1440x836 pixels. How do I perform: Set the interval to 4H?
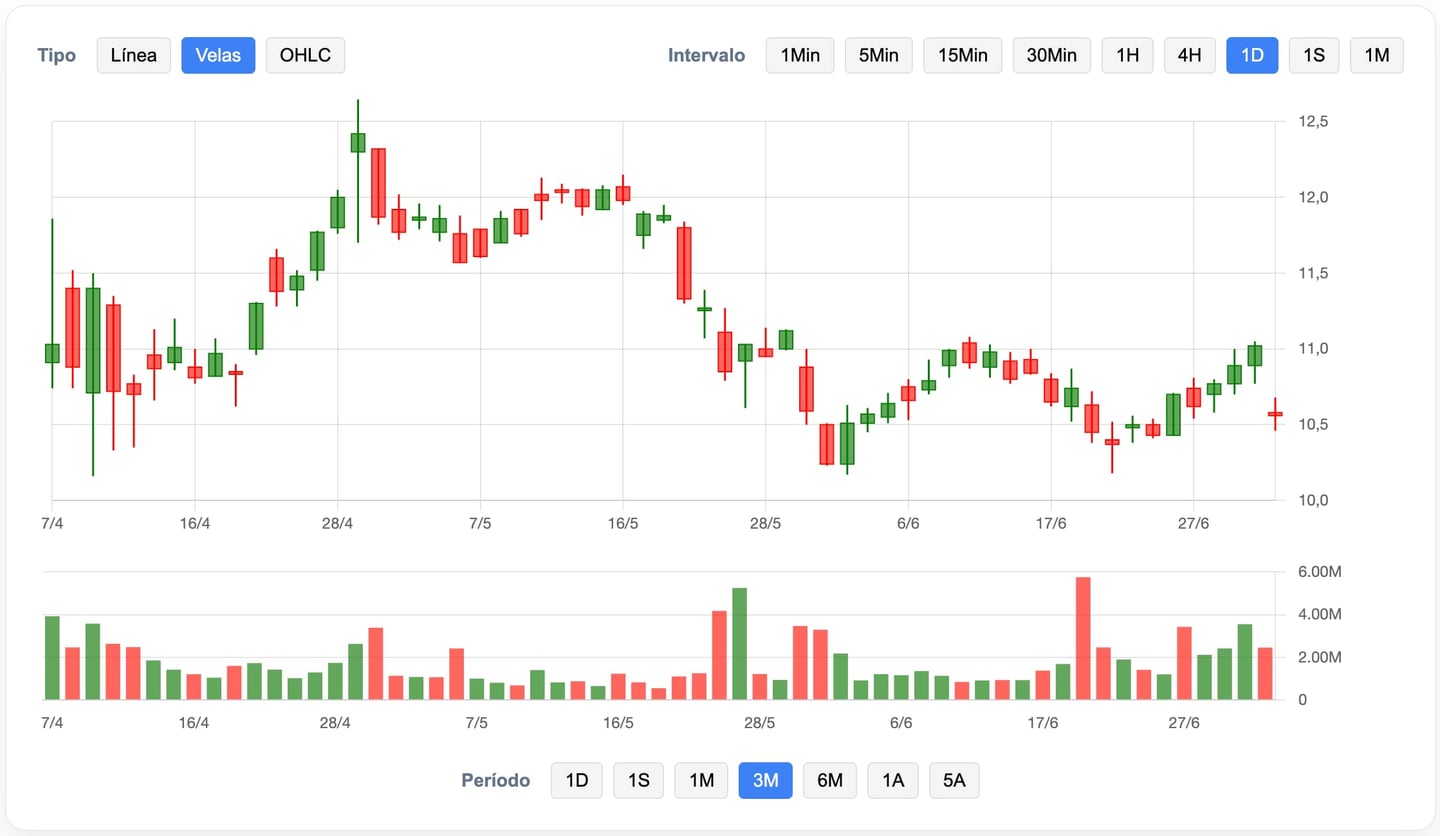[1189, 55]
